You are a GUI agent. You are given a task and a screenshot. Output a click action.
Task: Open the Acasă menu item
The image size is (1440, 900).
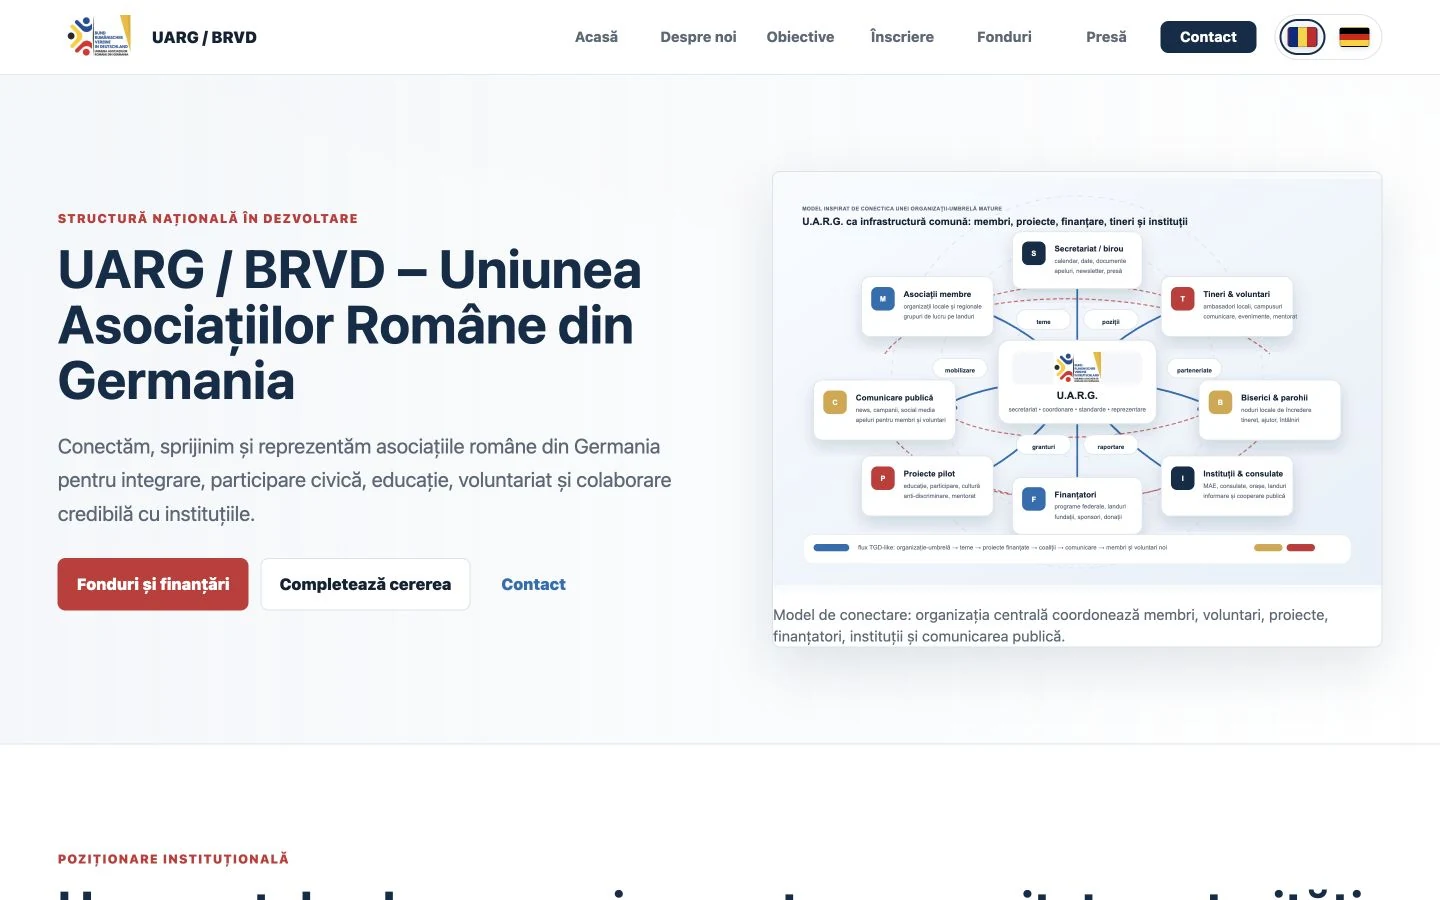596,37
